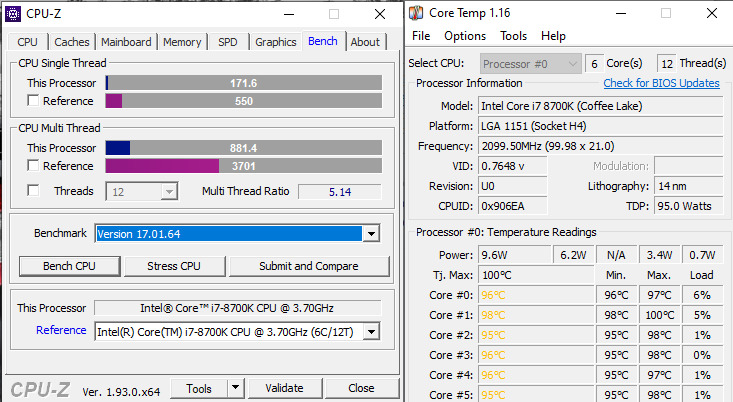Click the Lithography value 14 nm

point(689,187)
